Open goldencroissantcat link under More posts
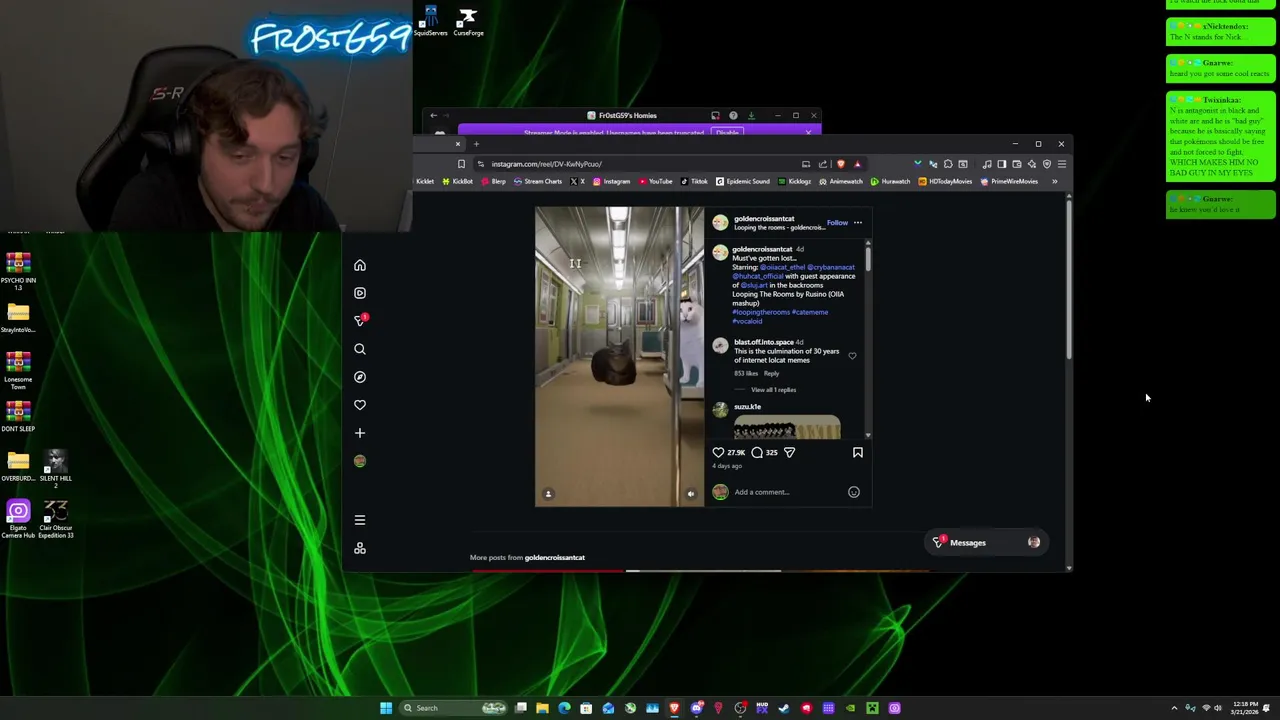Screen dimensions: 1280x720 555,558
